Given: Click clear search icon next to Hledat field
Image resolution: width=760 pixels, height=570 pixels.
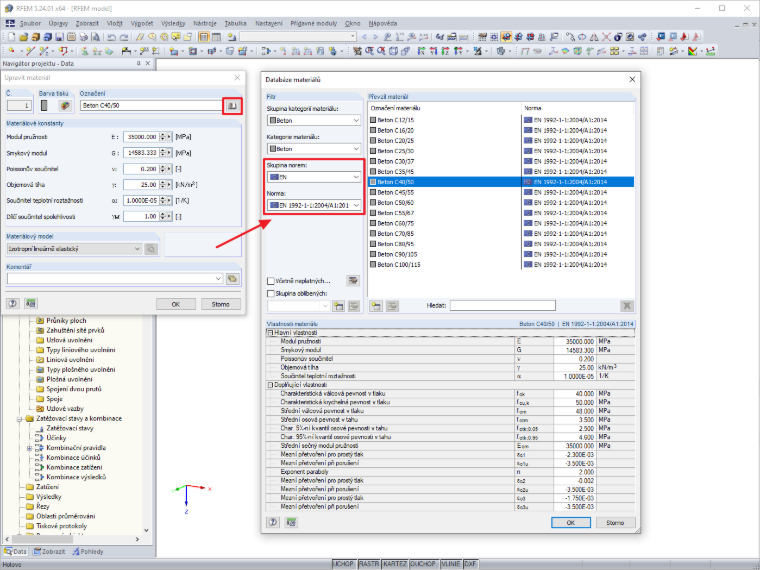Looking at the screenshot, I should coord(627,306).
